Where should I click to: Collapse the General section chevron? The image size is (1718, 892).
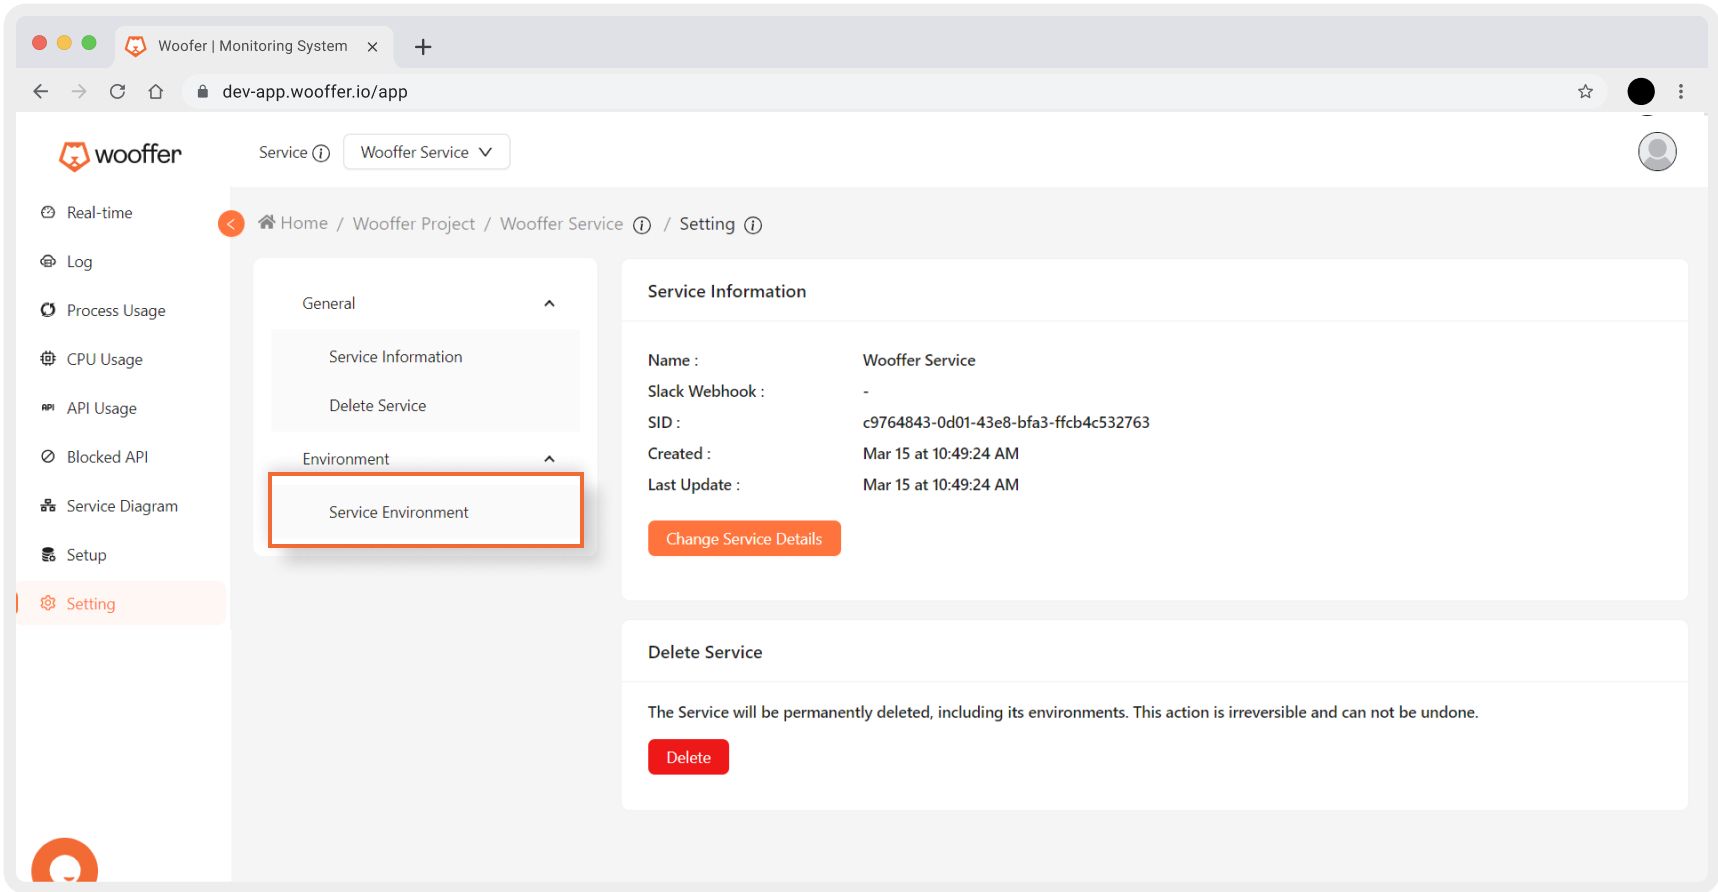point(549,304)
